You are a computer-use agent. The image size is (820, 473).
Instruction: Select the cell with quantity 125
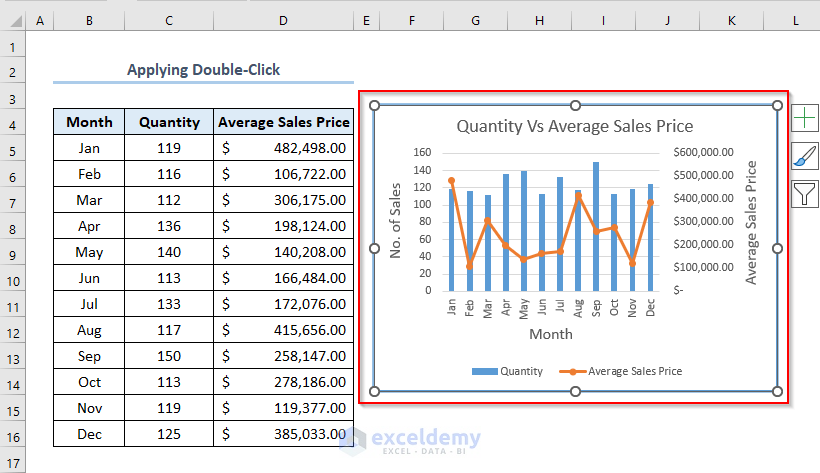pyautogui.click(x=169, y=434)
